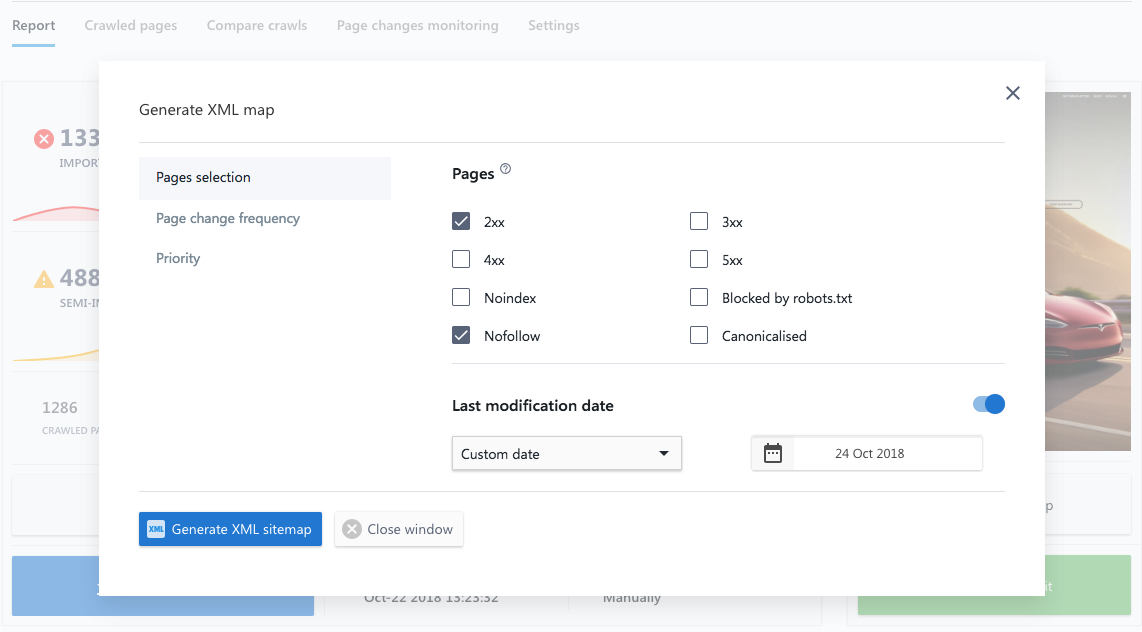Go to the Priority section
Screen dimensions: 1142x632
pos(178,258)
